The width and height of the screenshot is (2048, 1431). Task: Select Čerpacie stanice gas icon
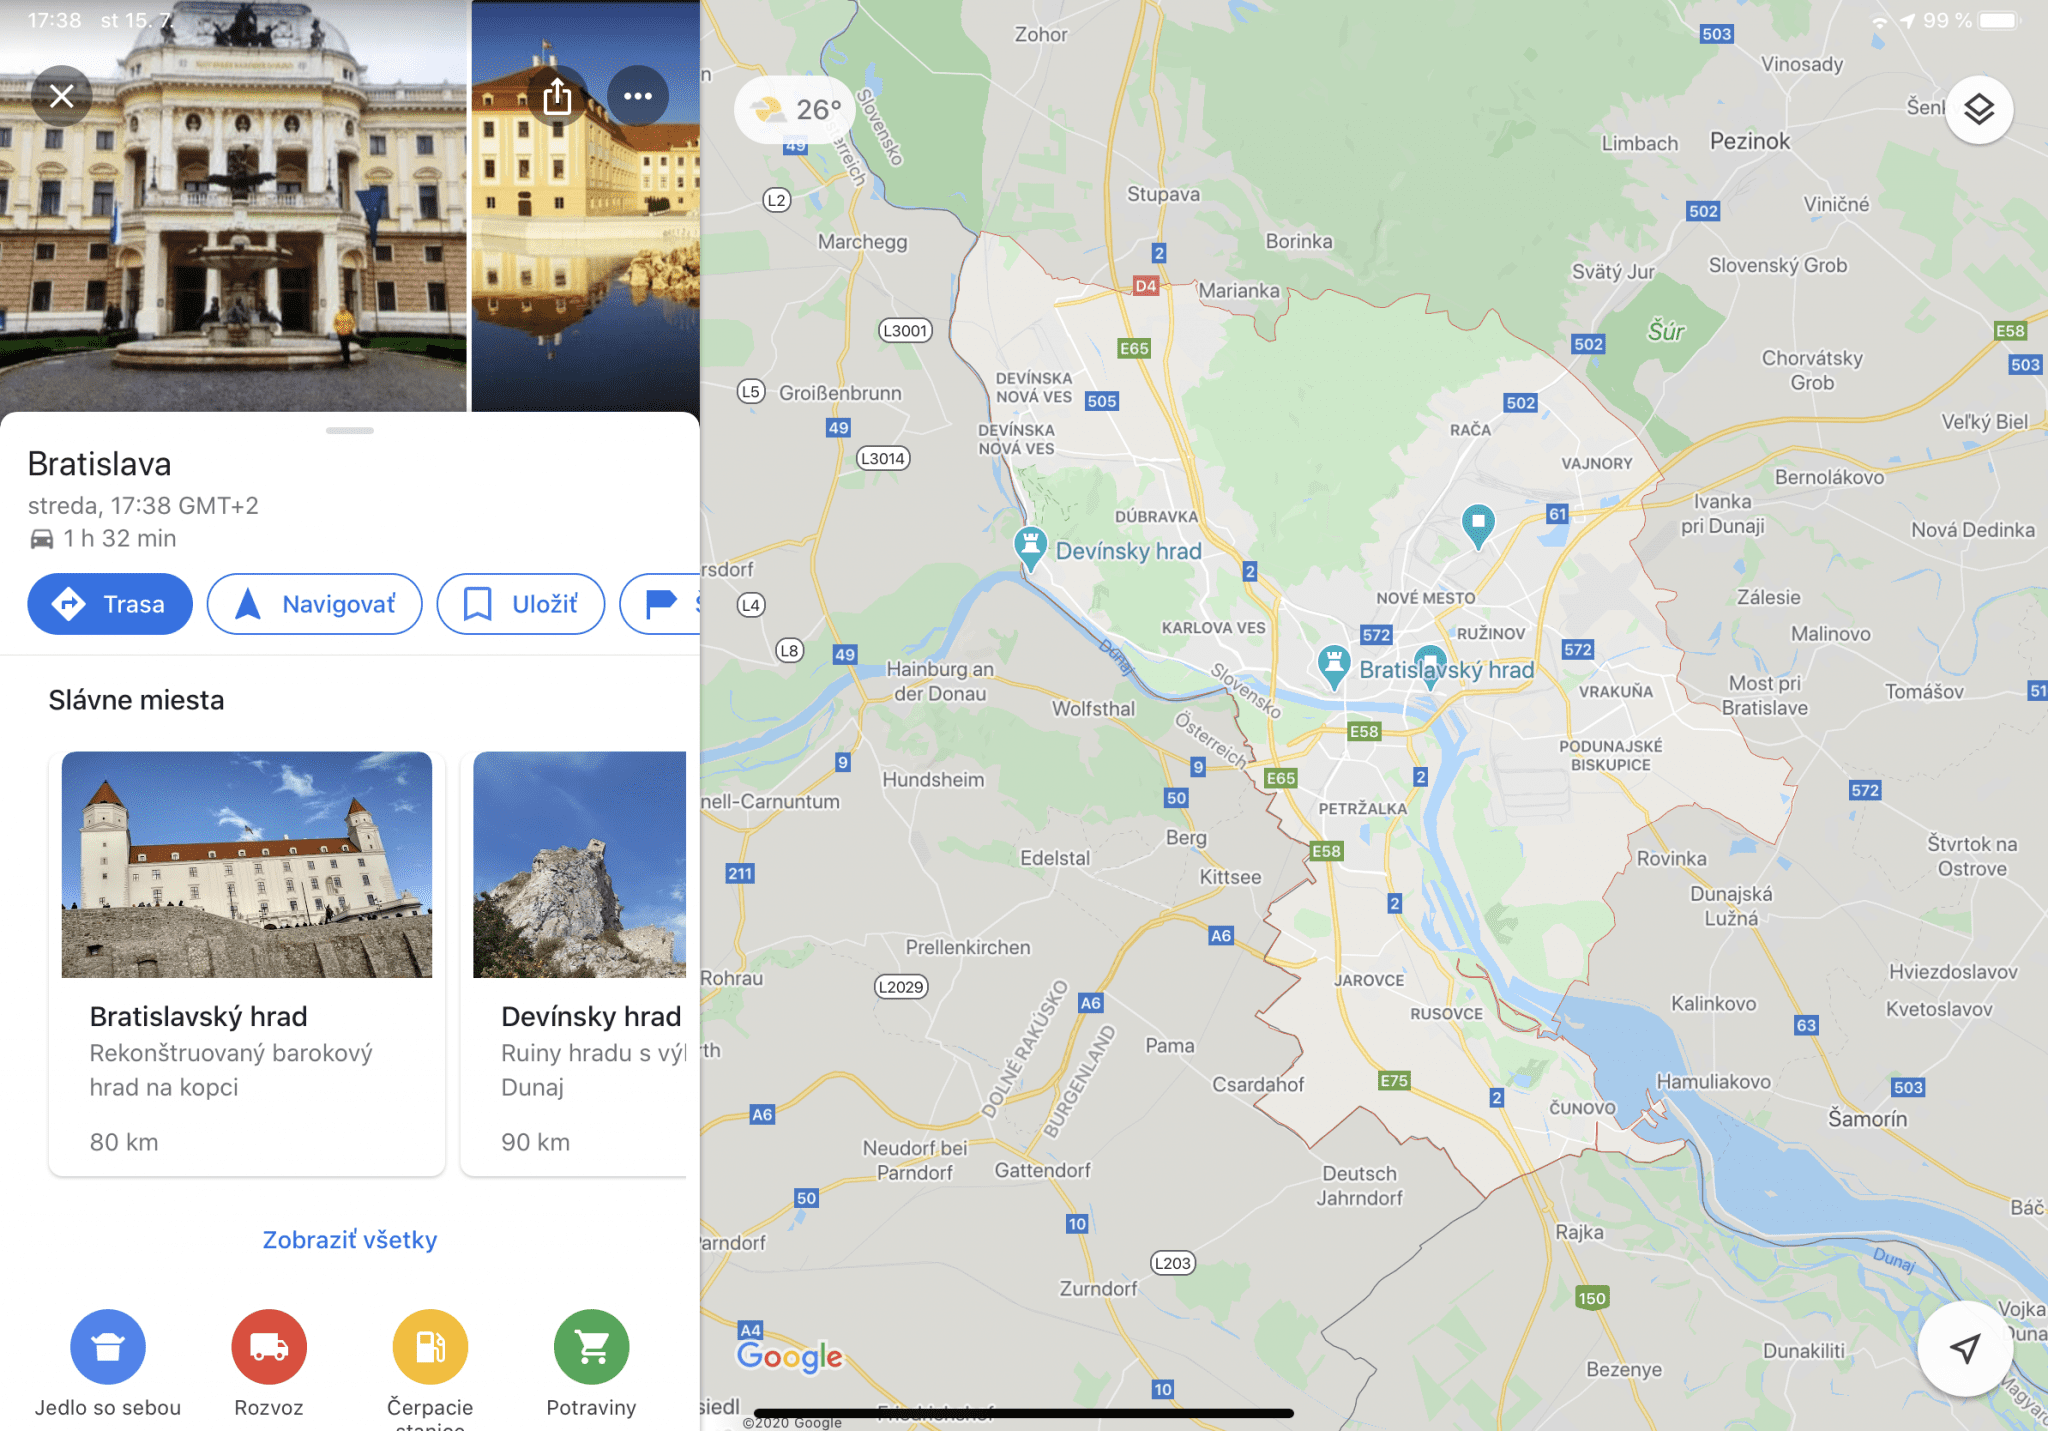(x=430, y=1347)
